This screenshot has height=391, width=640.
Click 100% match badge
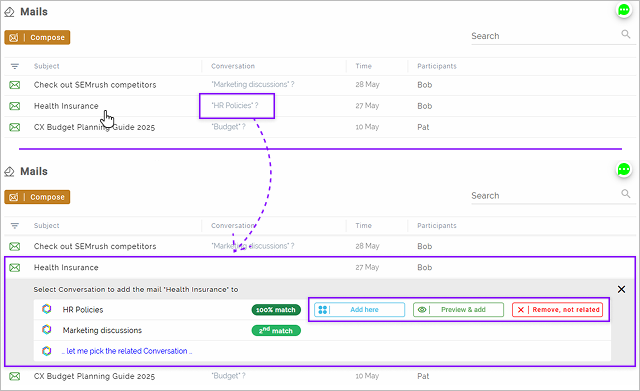(276, 310)
